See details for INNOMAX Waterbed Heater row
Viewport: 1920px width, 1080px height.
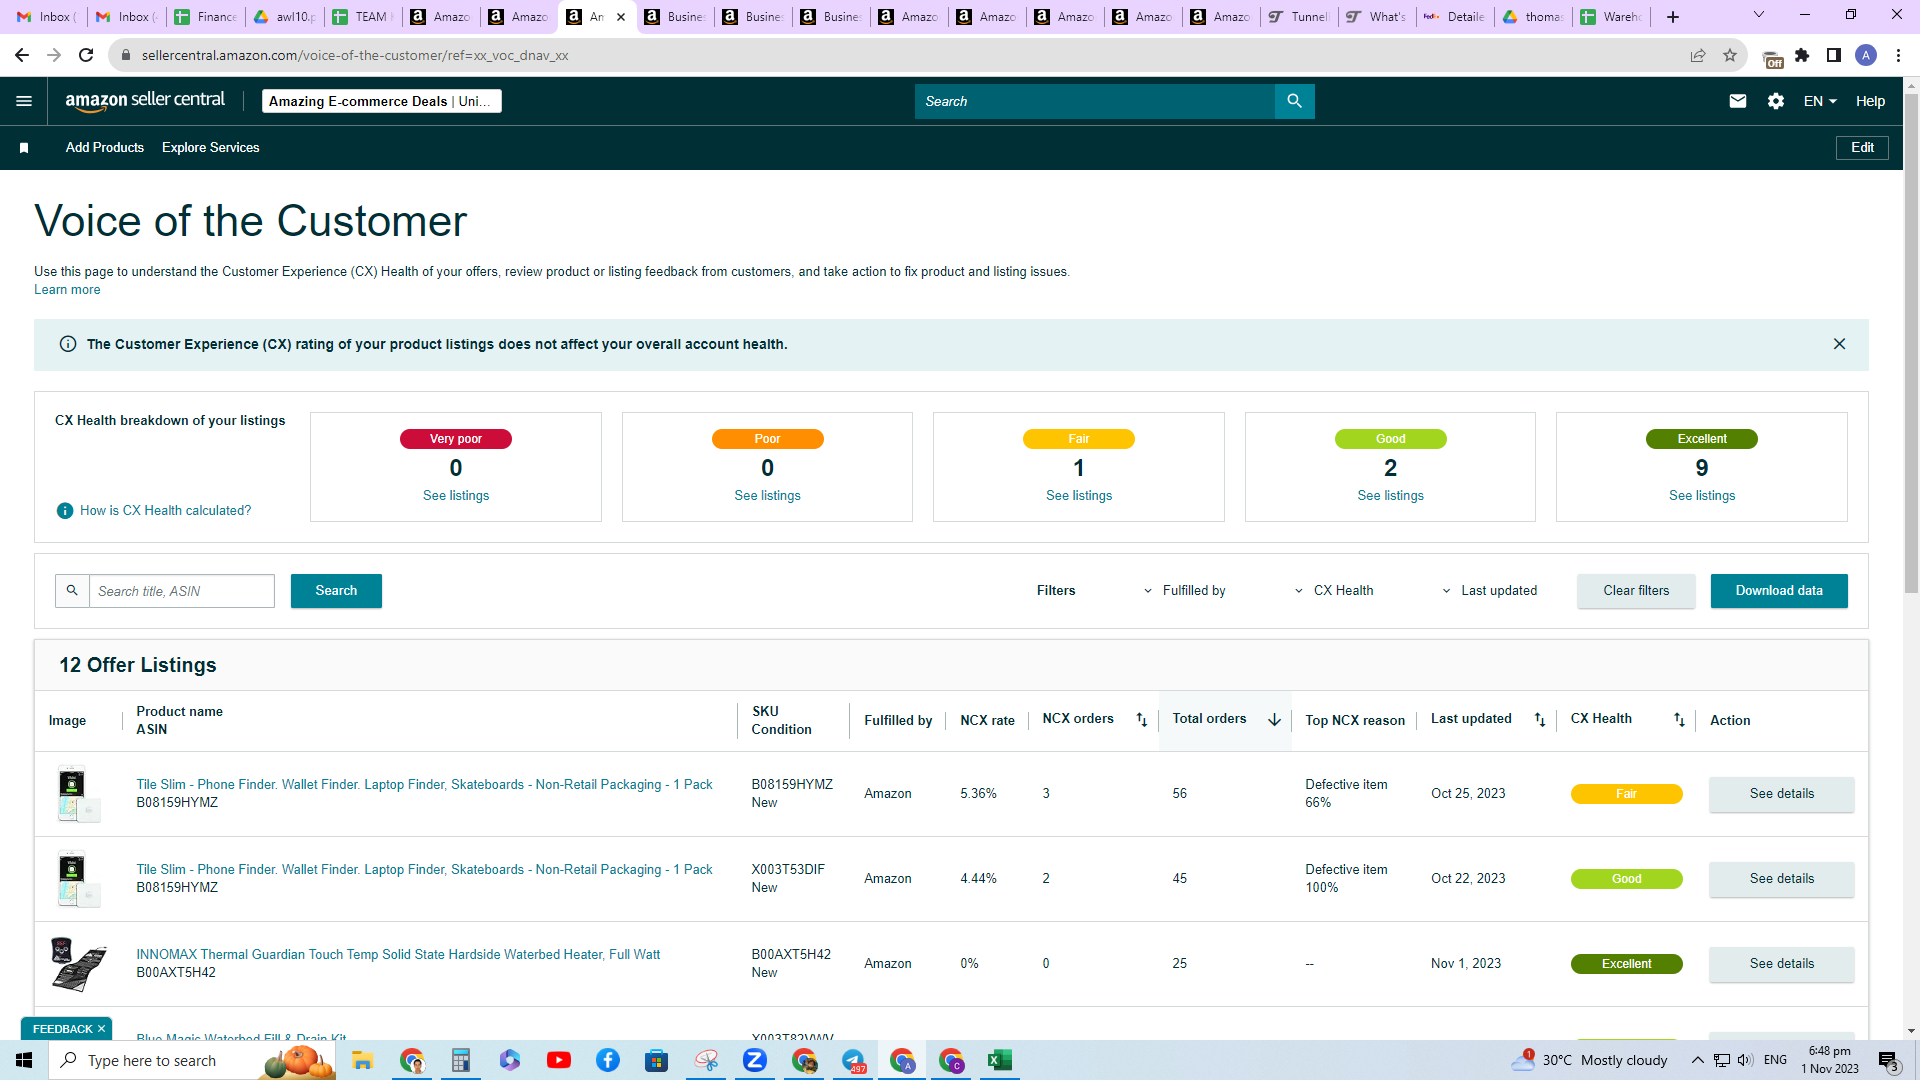coord(1782,964)
